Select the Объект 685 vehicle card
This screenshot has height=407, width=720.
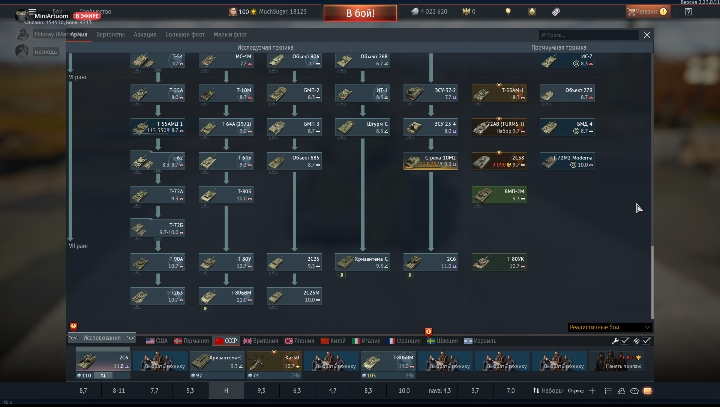[x=294, y=161]
